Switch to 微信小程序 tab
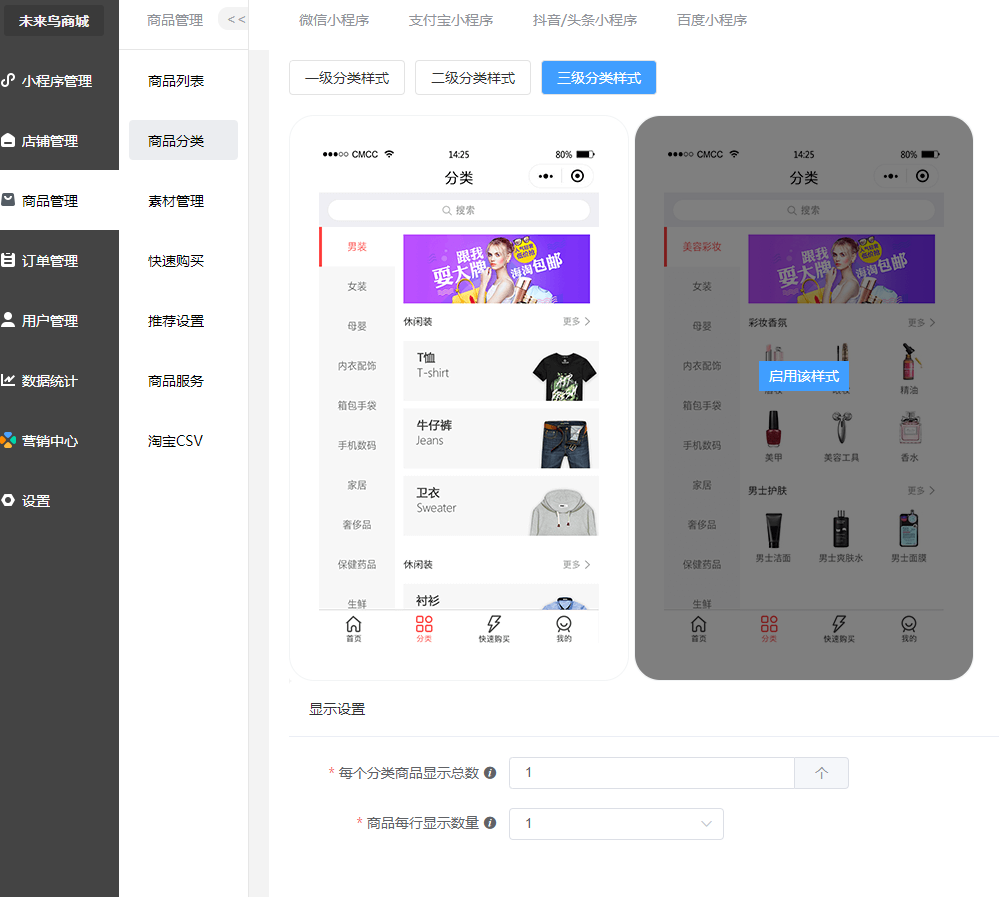999x897 pixels. [x=334, y=20]
